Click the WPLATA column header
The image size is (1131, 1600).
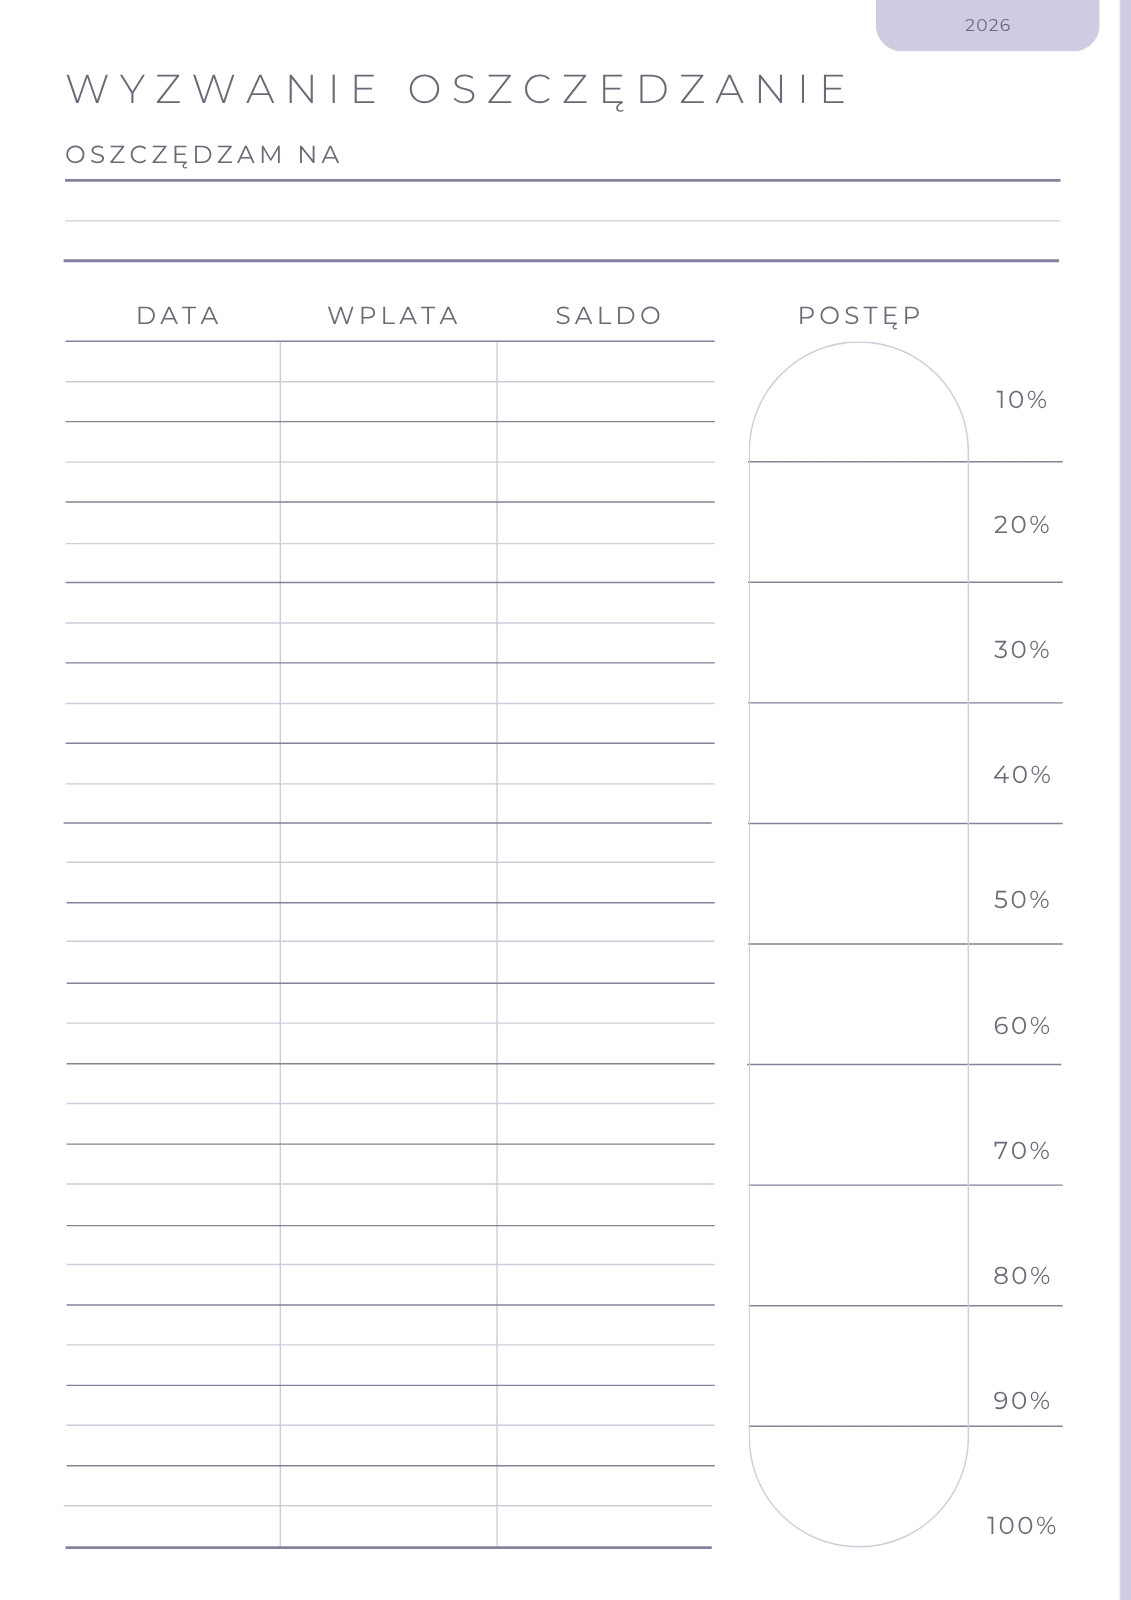coord(393,315)
